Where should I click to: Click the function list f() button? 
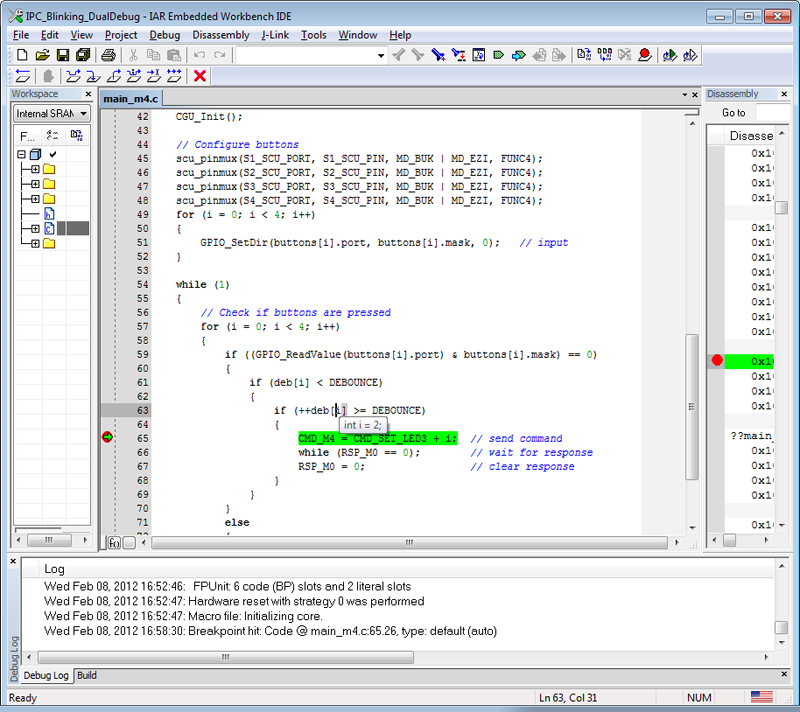coord(114,543)
